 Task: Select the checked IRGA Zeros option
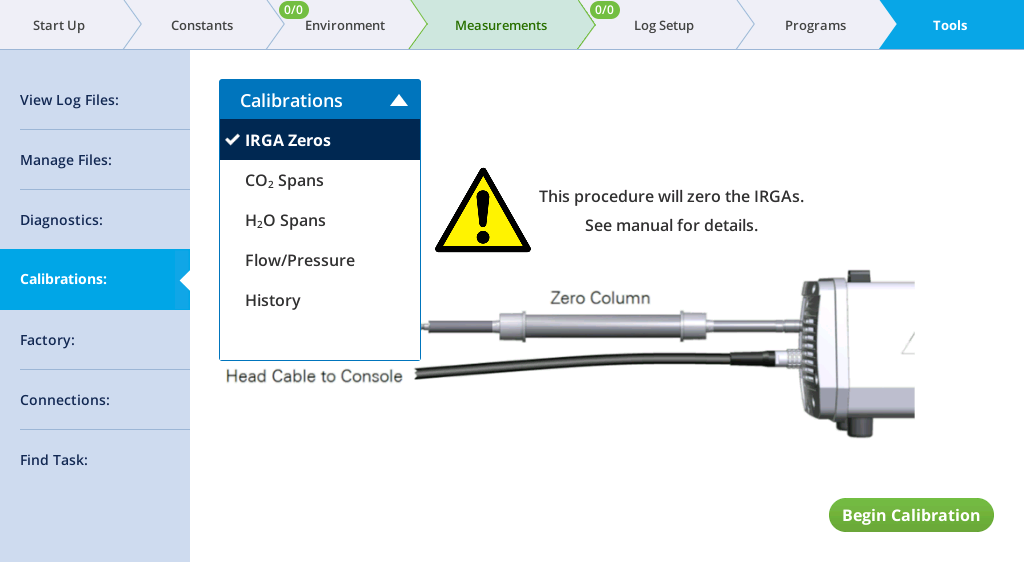(320, 140)
